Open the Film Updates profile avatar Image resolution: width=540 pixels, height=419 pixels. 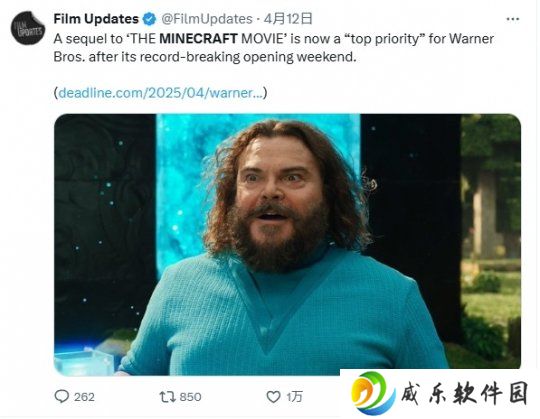tap(28, 28)
